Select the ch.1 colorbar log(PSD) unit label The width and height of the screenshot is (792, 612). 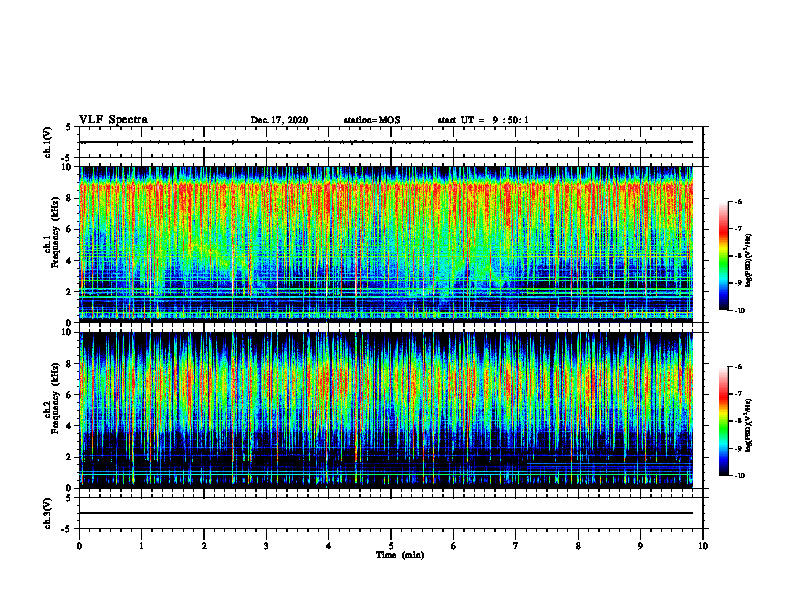tap(749, 261)
